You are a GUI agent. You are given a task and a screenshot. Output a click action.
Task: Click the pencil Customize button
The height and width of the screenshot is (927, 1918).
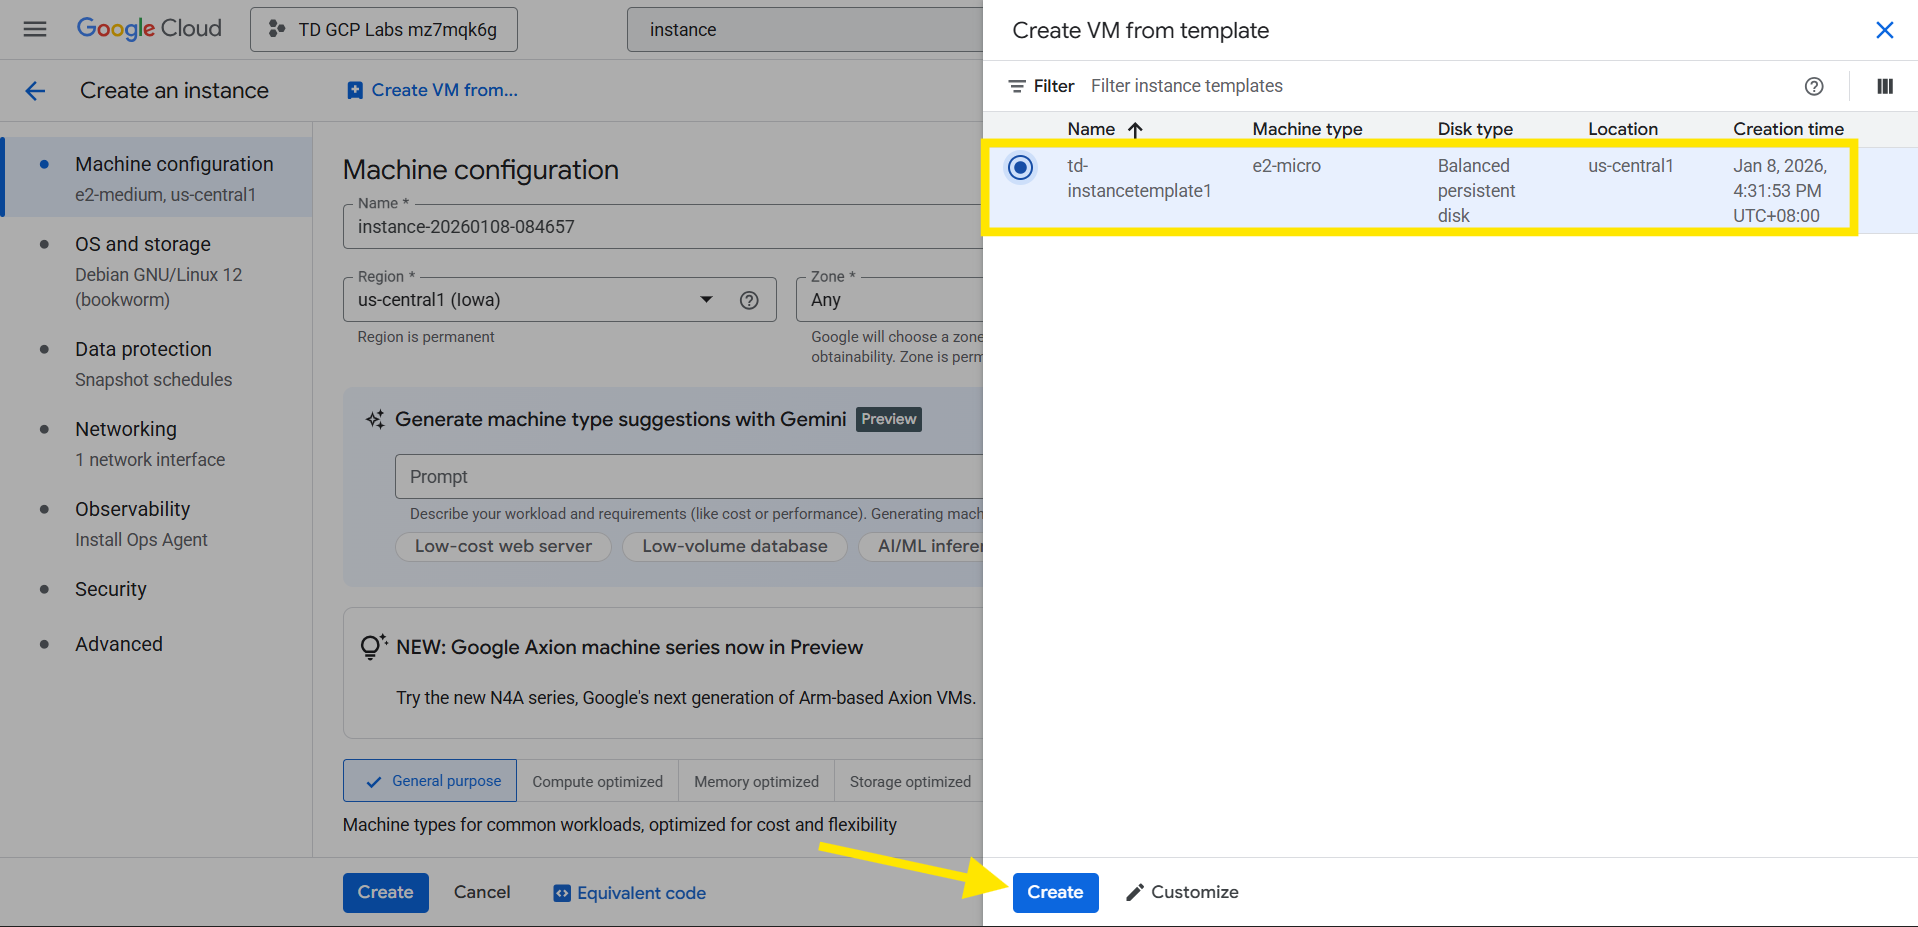(x=1182, y=892)
